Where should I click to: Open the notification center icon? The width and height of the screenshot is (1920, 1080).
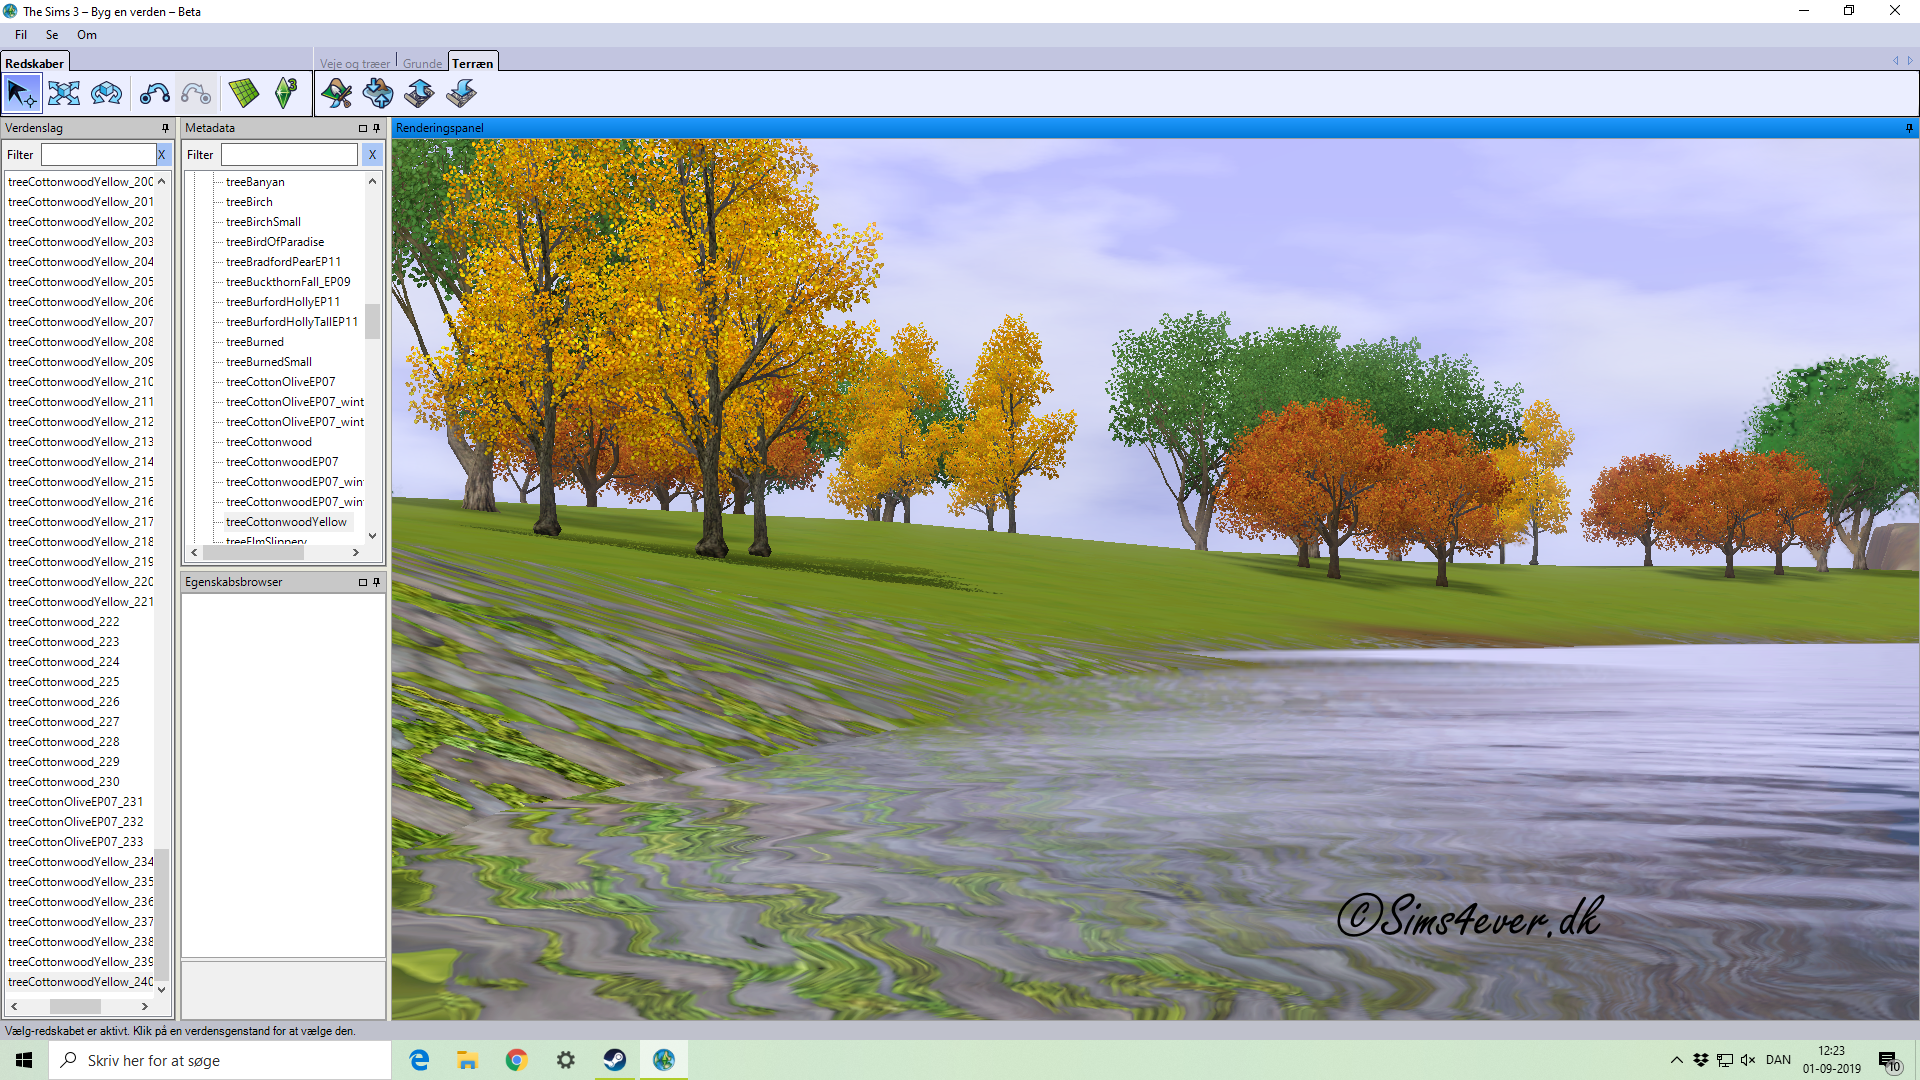(1888, 1061)
